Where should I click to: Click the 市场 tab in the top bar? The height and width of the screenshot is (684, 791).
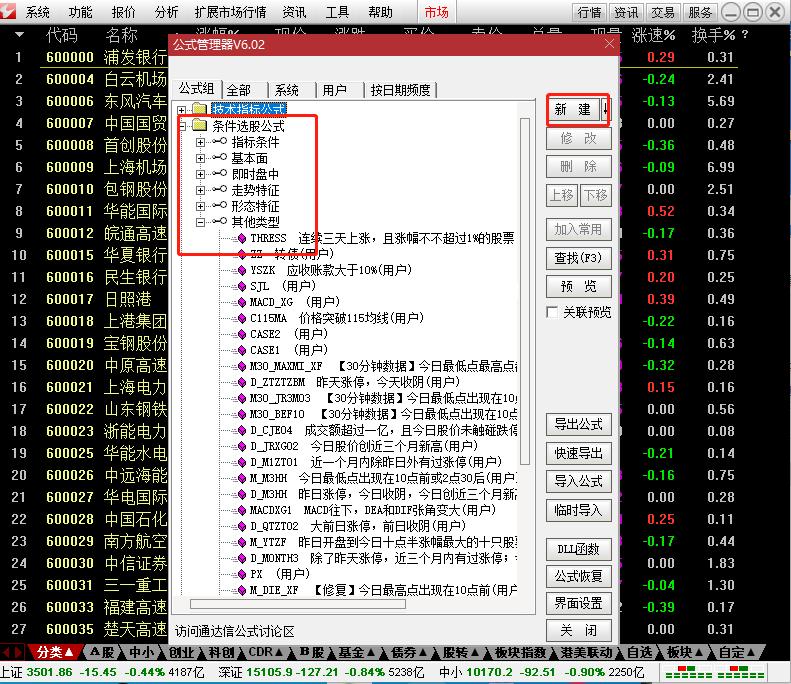436,12
